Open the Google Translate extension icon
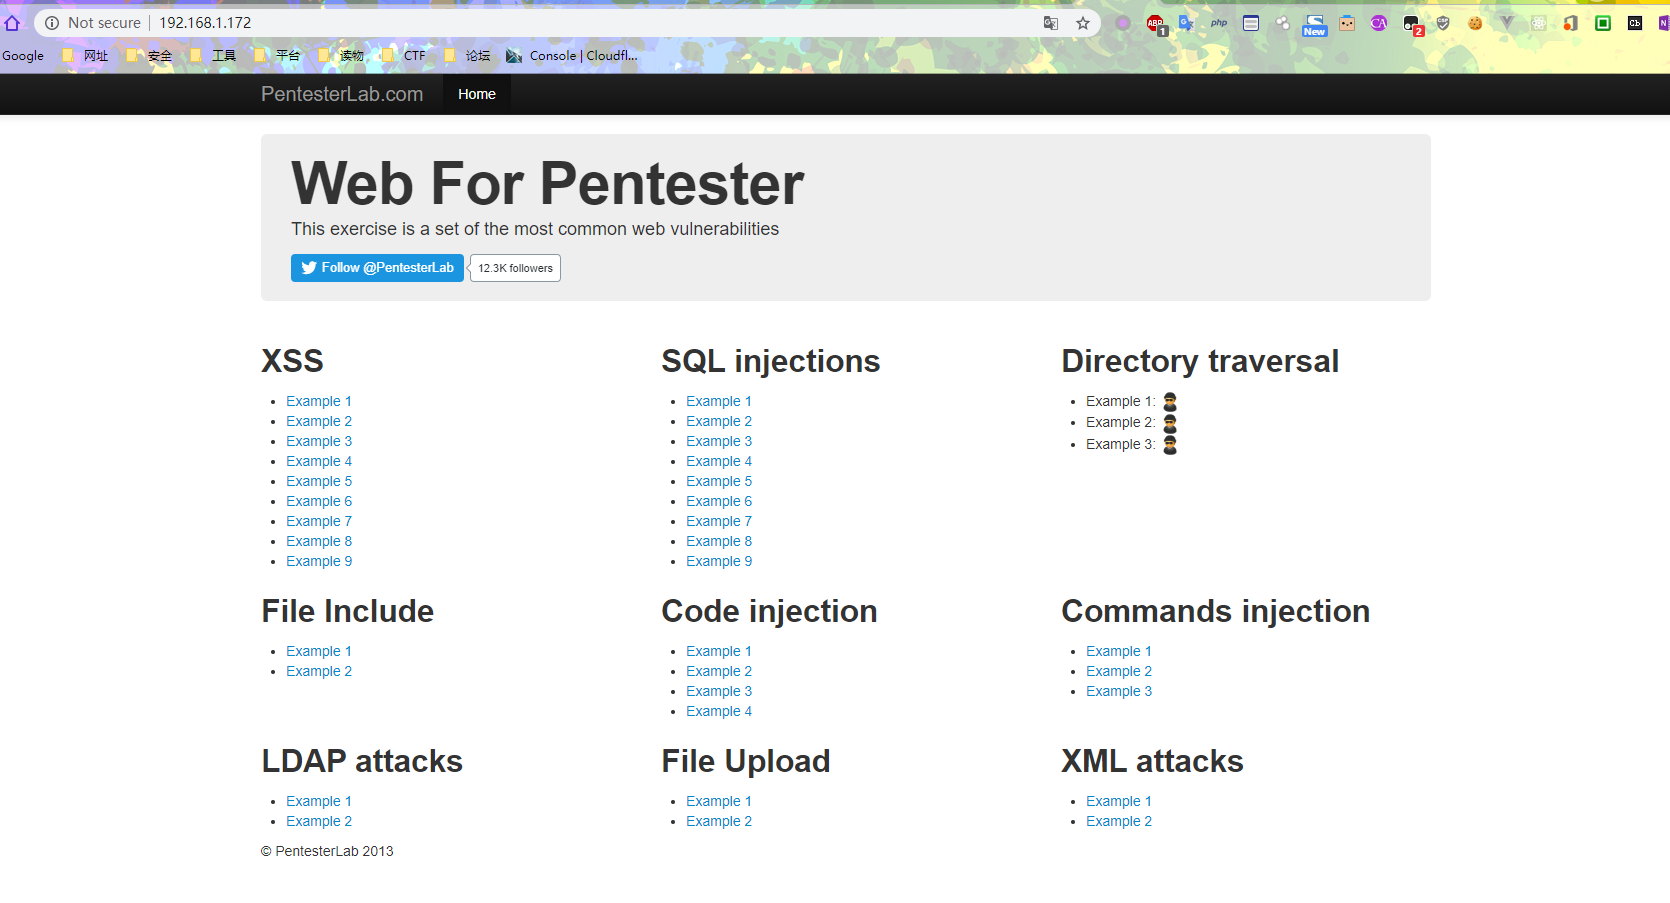1670x903 pixels. (1187, 23)
